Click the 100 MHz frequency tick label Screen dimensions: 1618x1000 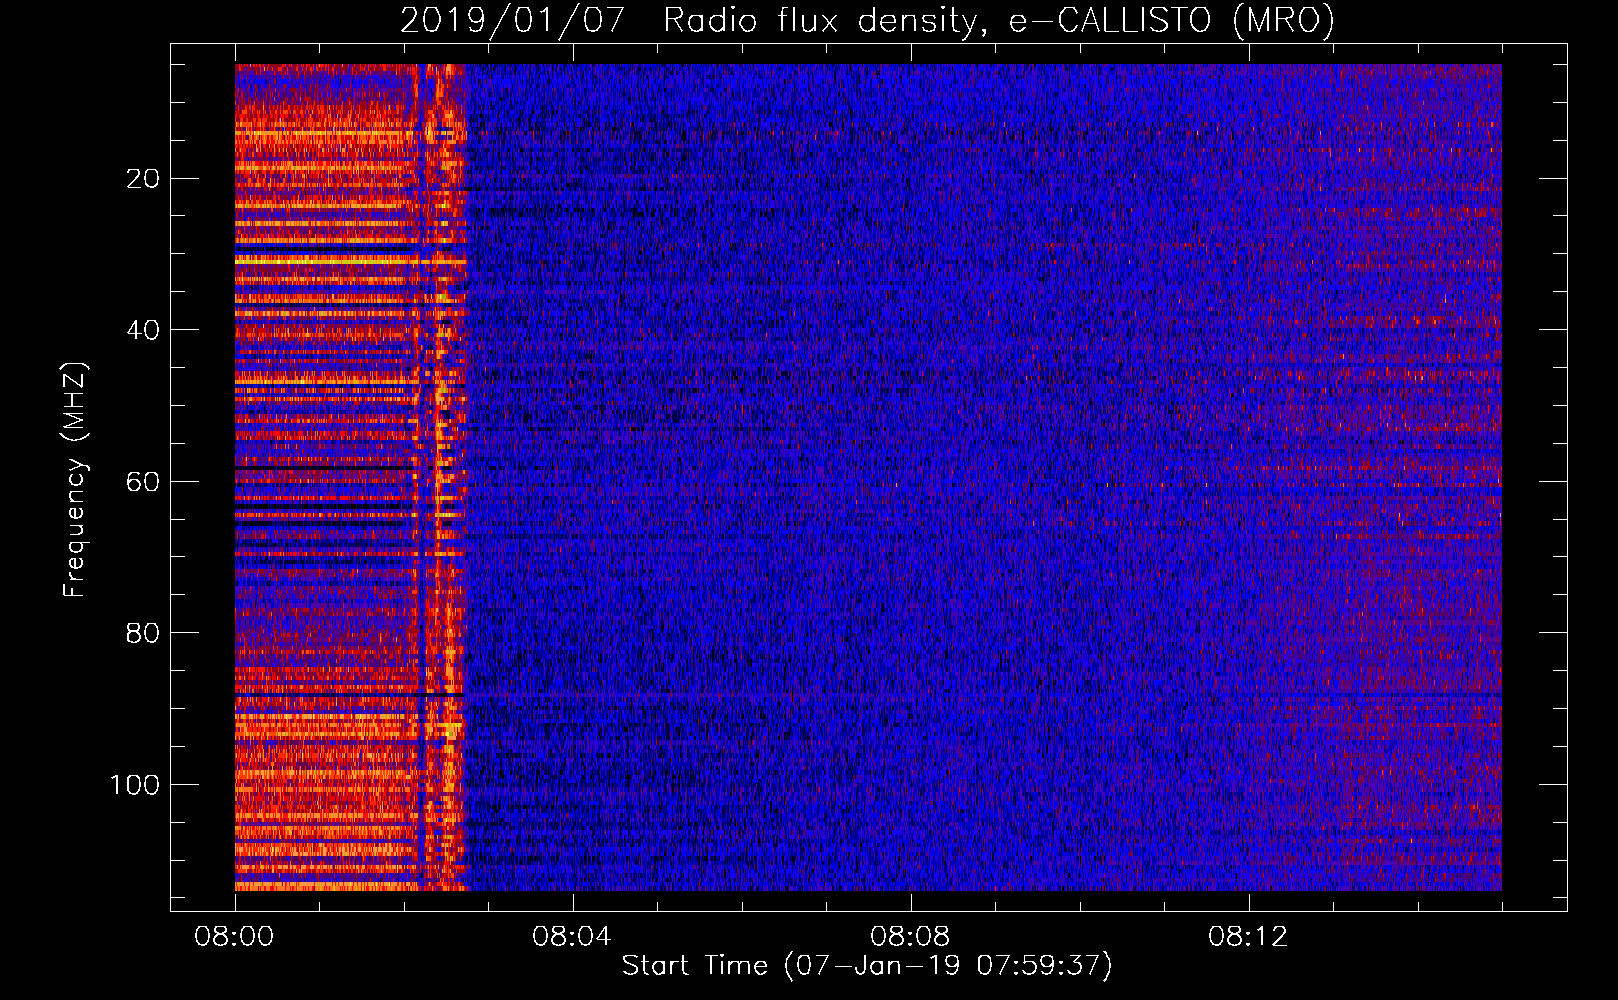point(136,785)
